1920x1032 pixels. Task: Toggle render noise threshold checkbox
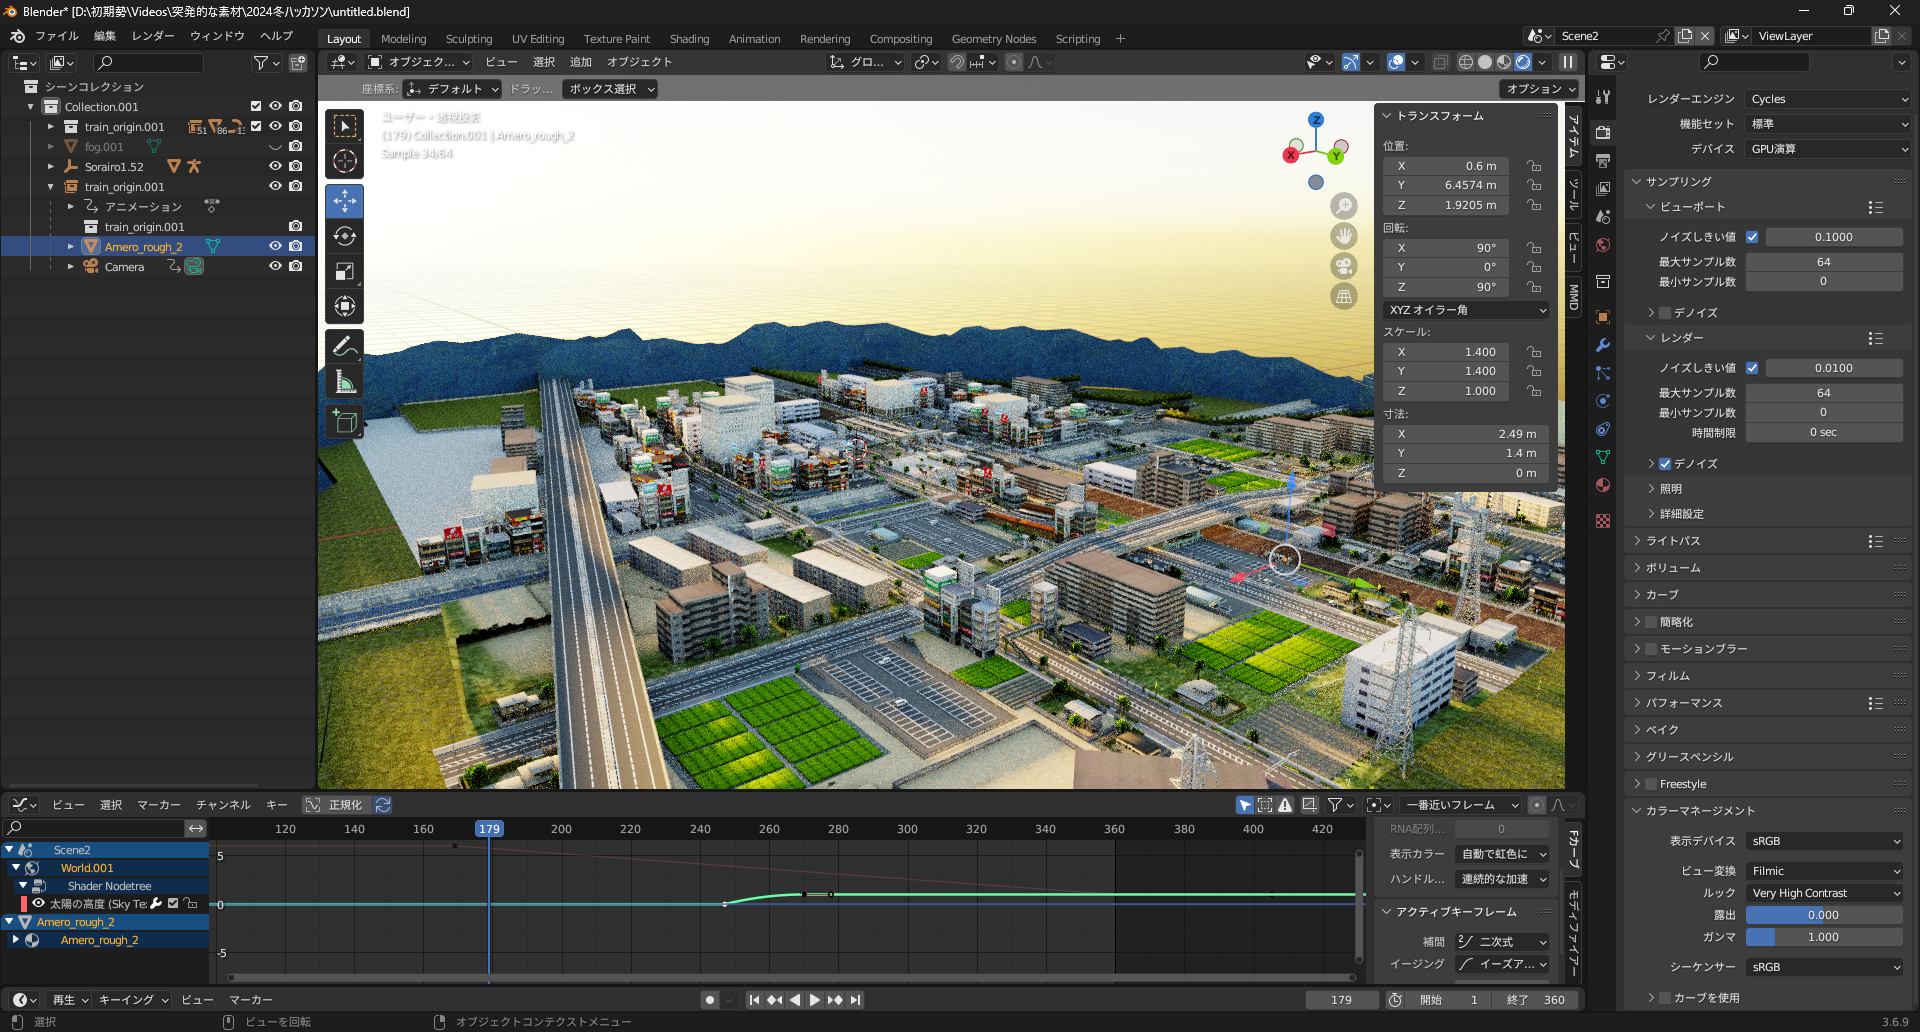[x=1752, y=368]
